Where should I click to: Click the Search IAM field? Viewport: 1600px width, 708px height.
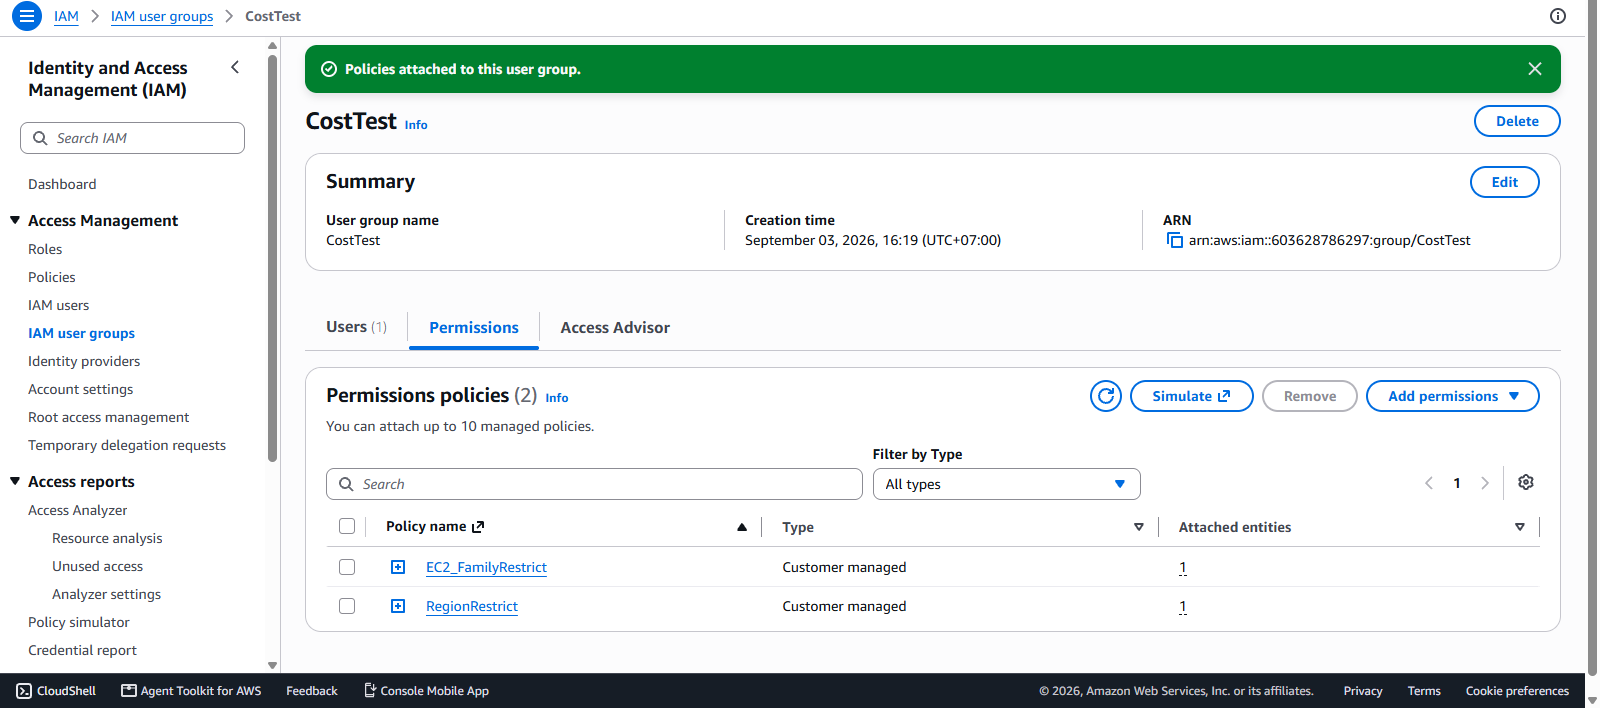coord(132,138)
